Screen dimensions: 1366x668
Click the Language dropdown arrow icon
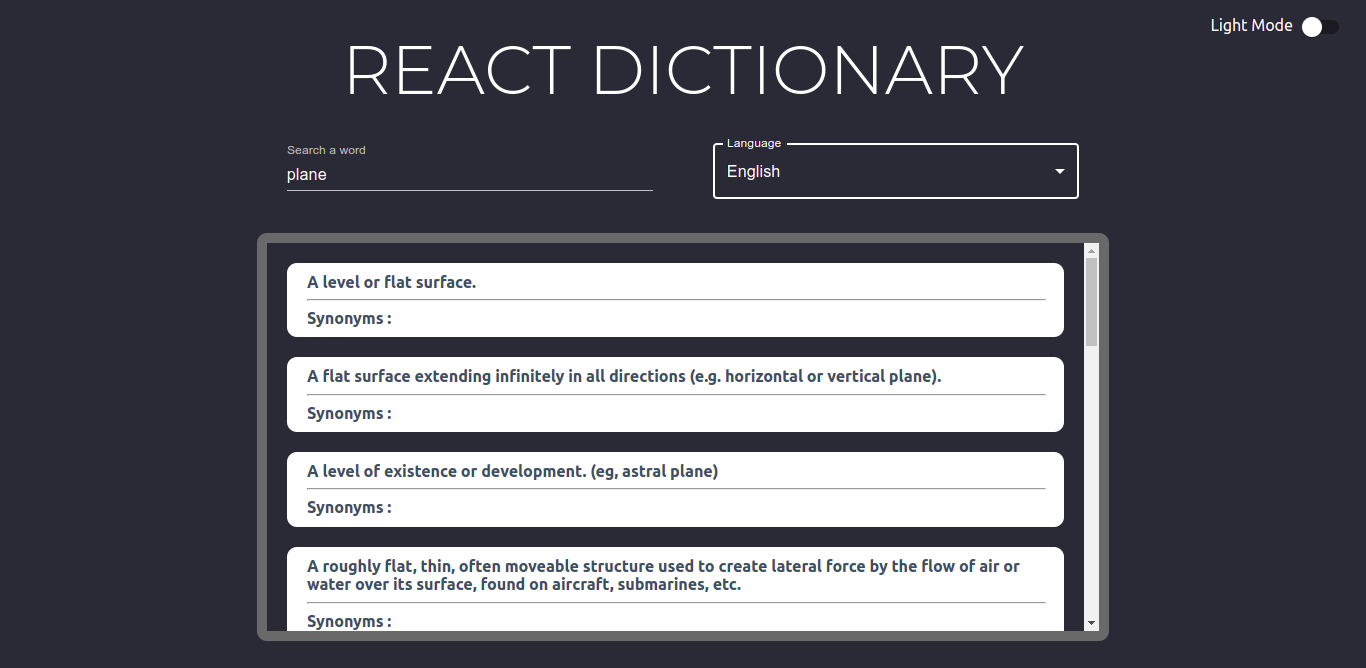(x=1059, y=172)
